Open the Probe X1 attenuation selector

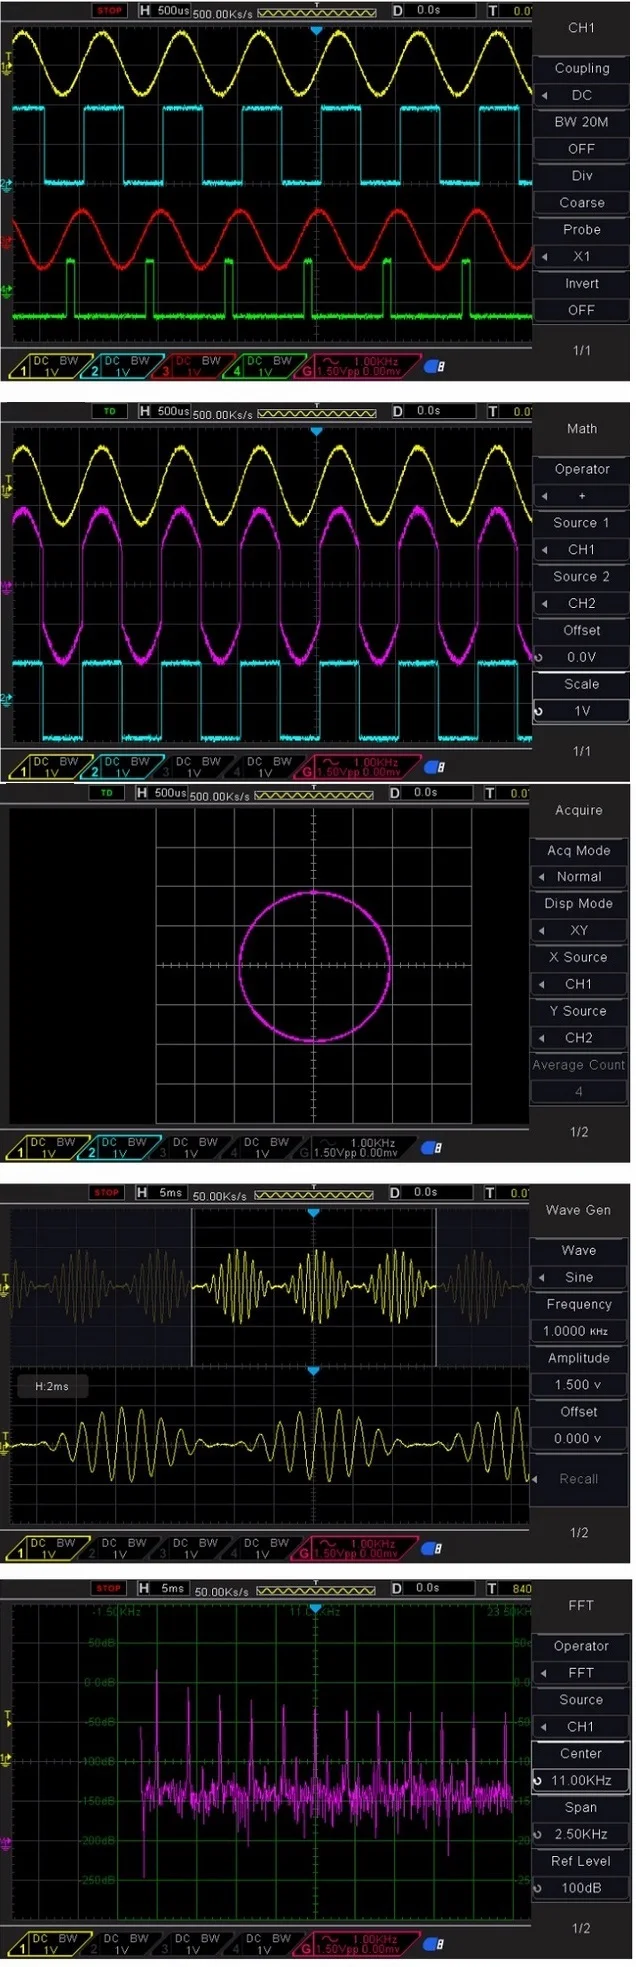click(x=581, y=256)
